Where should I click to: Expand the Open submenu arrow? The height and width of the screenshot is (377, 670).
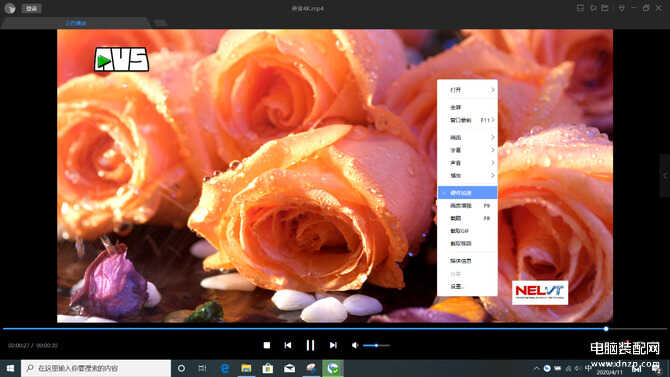492,90
